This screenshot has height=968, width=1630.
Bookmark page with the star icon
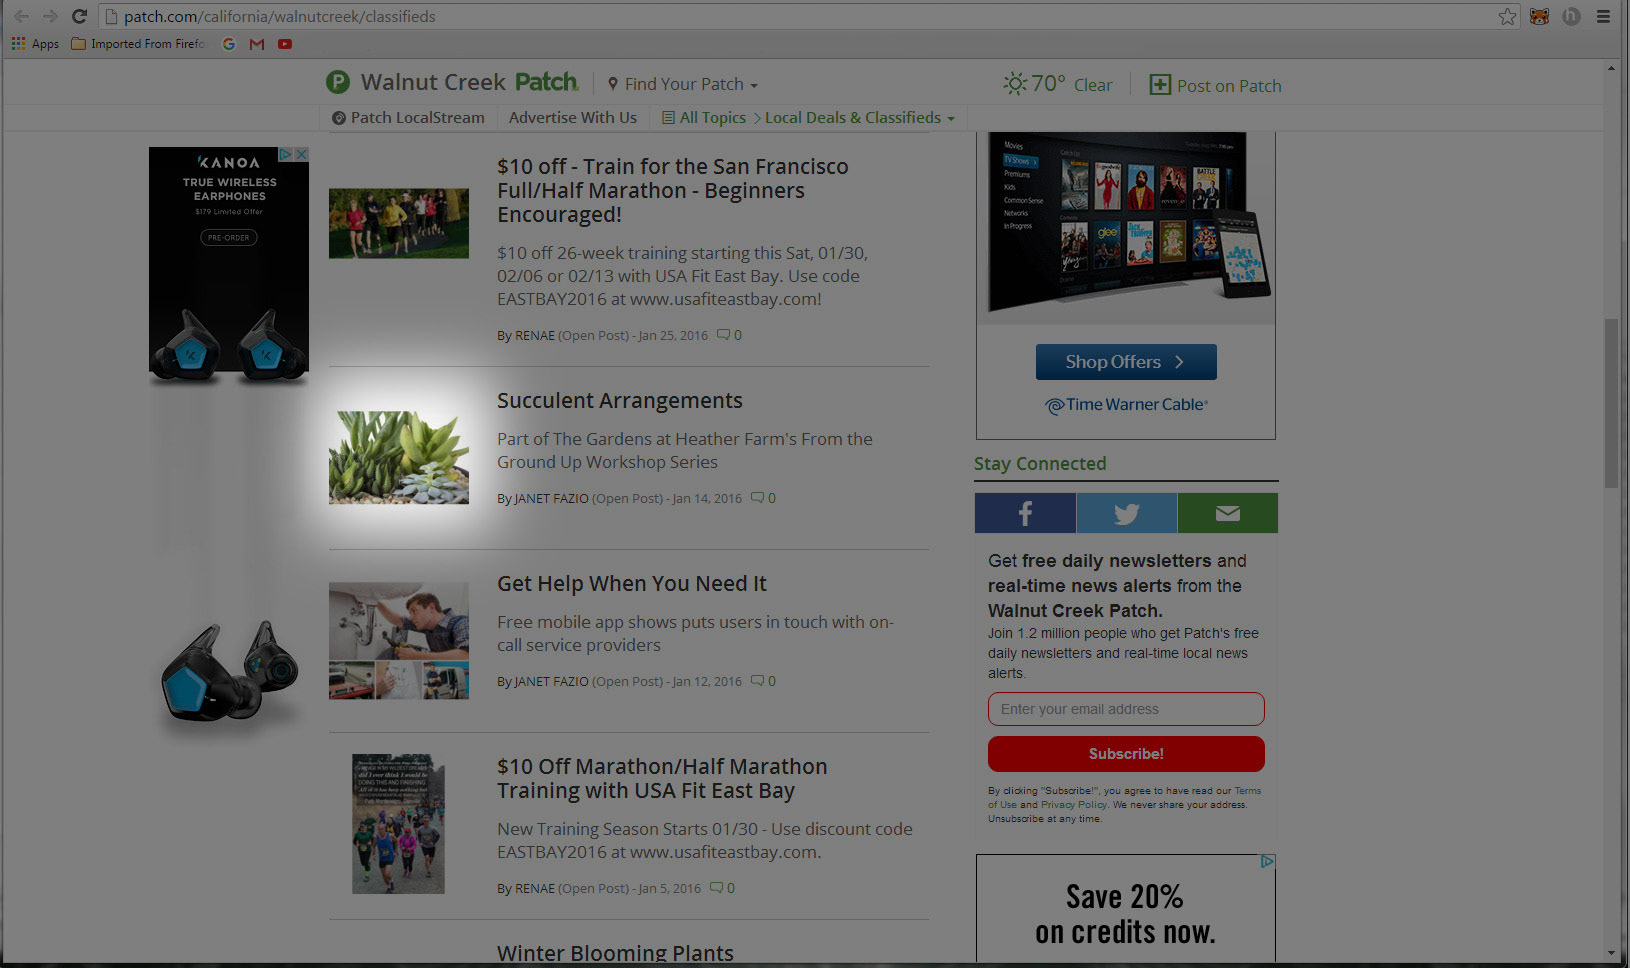1507,16
